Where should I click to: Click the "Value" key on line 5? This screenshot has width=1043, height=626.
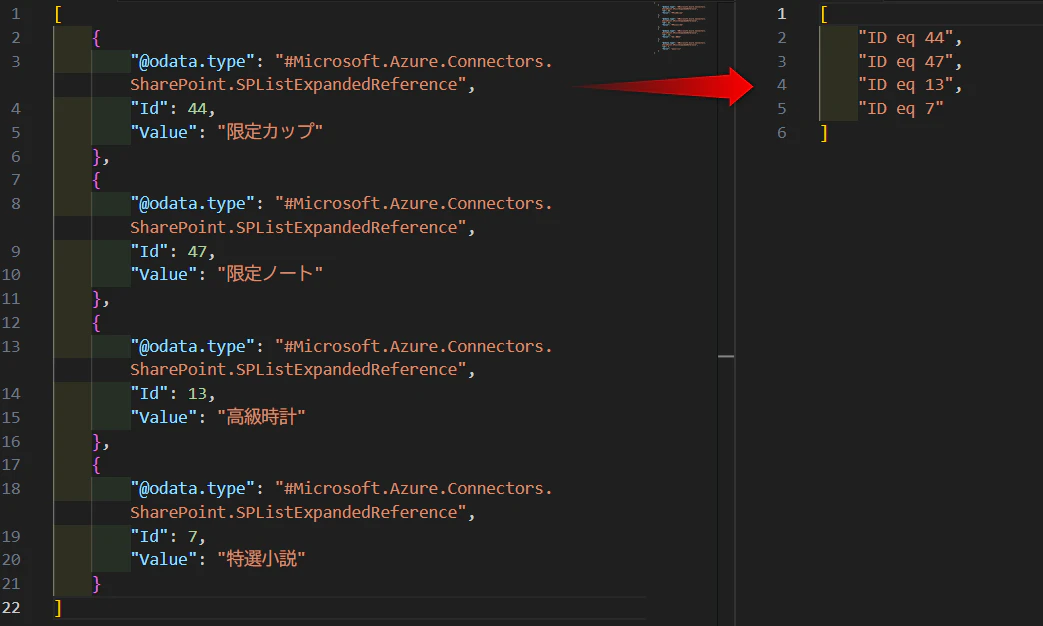(164, 132)
